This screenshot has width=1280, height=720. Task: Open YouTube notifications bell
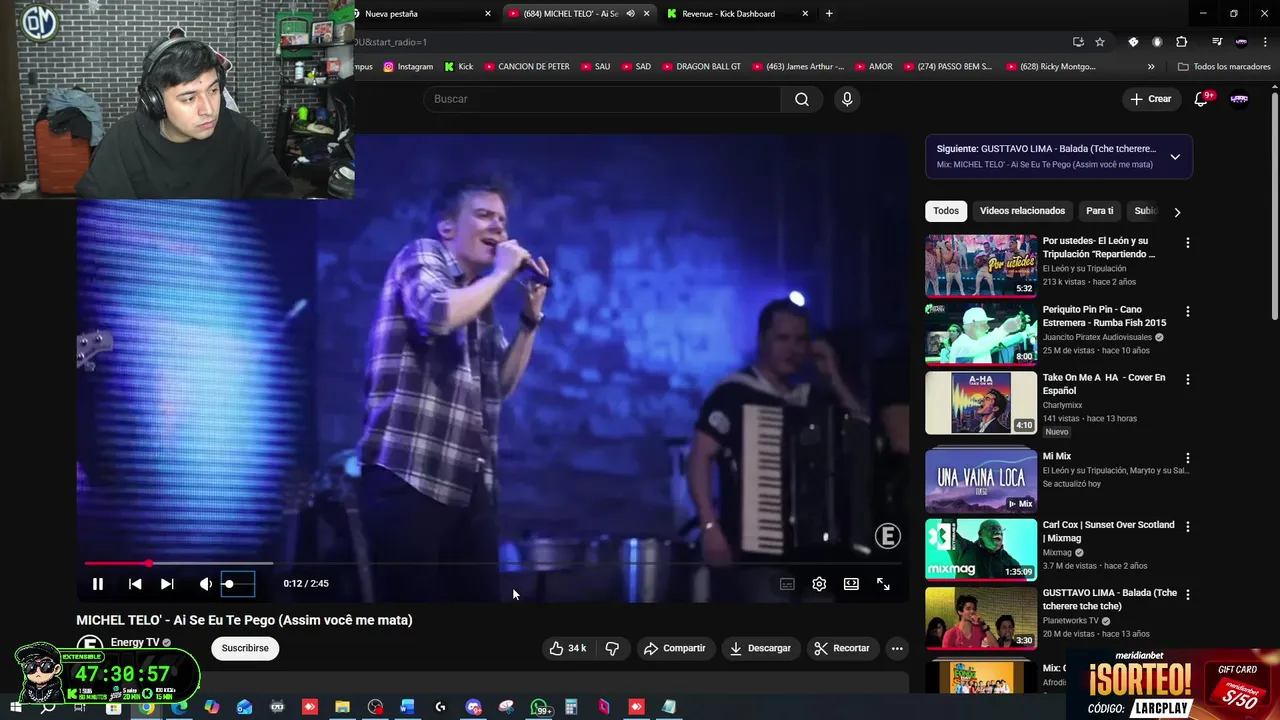(1202, 99)
